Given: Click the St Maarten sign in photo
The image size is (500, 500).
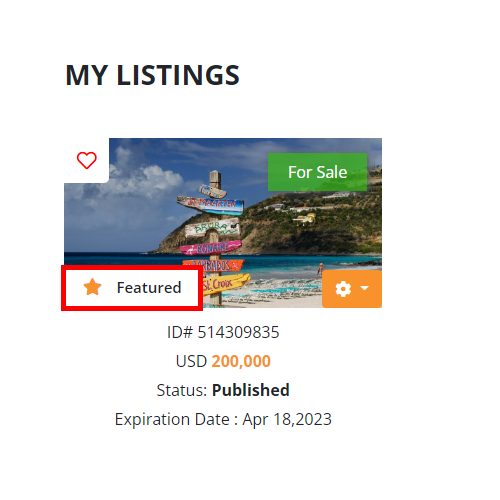Looking at the screenshot, I should click(211, 204).
